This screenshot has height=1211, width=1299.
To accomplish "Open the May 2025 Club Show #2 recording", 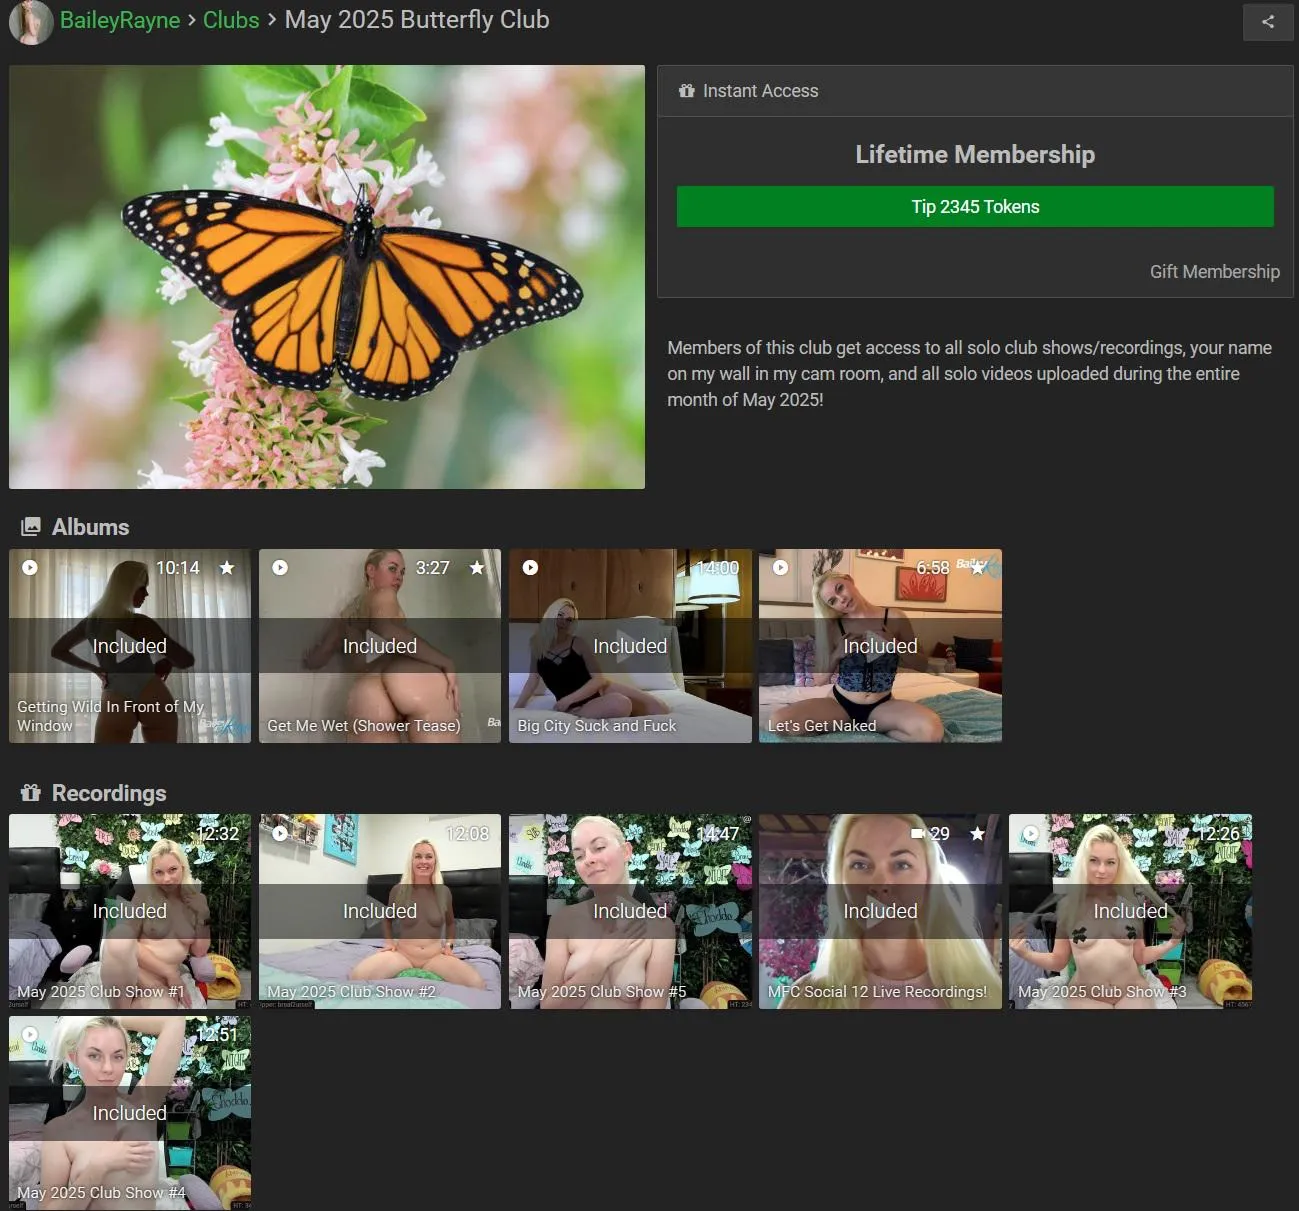I will click(380, 911).
